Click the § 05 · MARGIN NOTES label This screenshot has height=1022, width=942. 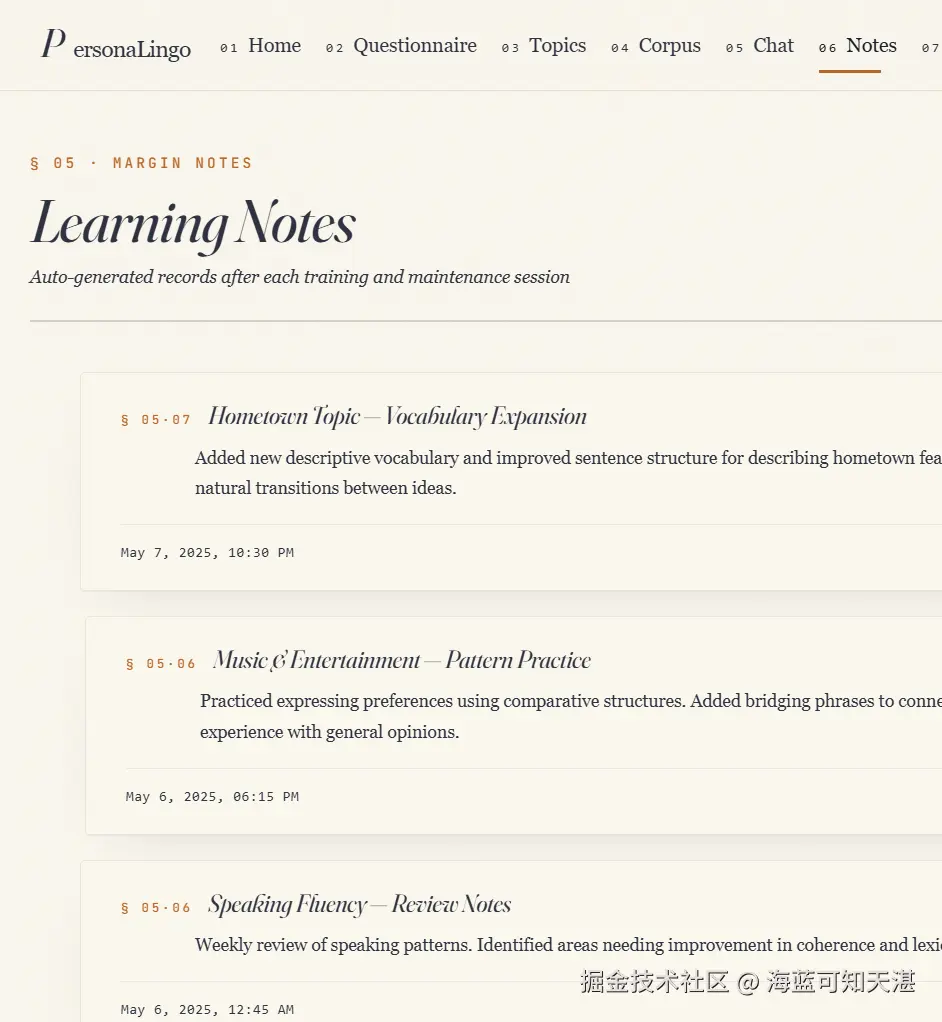[x=141, y=163]
